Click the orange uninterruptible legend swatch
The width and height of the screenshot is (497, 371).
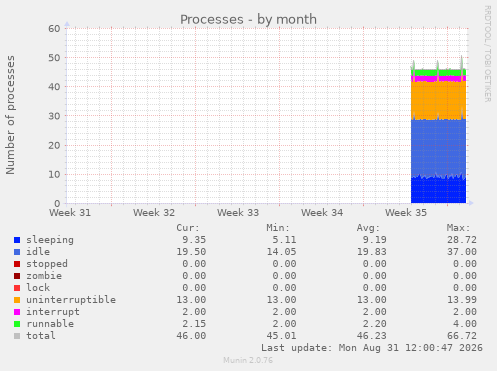17,300
